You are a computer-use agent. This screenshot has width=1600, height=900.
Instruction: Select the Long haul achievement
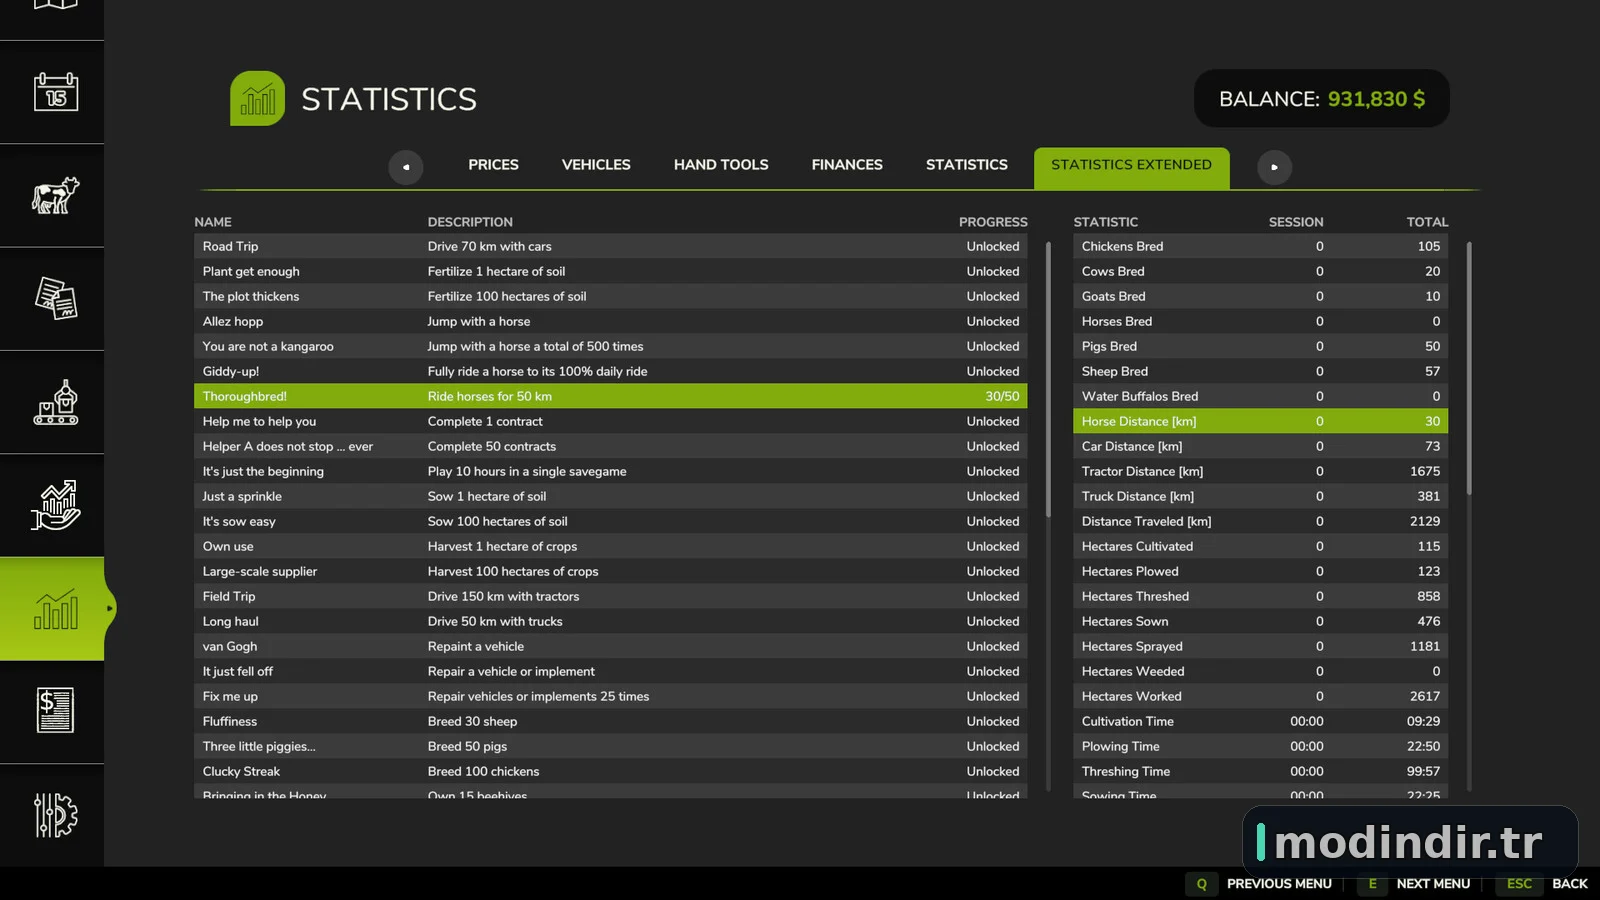[x=610, y=621]
